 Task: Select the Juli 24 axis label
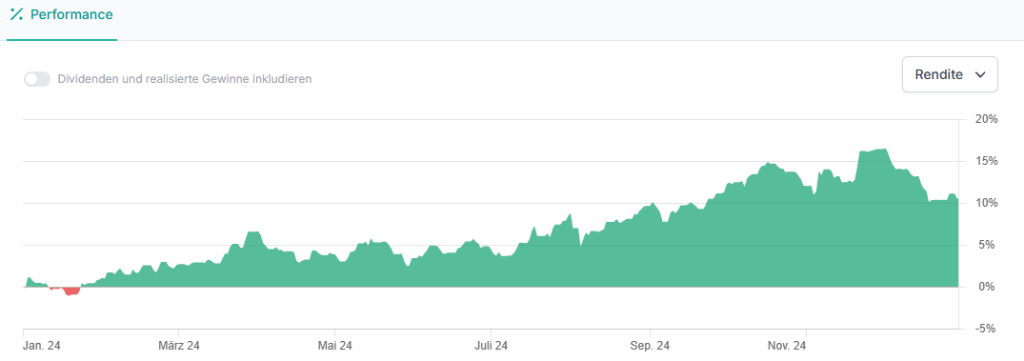tap(492, 345)
